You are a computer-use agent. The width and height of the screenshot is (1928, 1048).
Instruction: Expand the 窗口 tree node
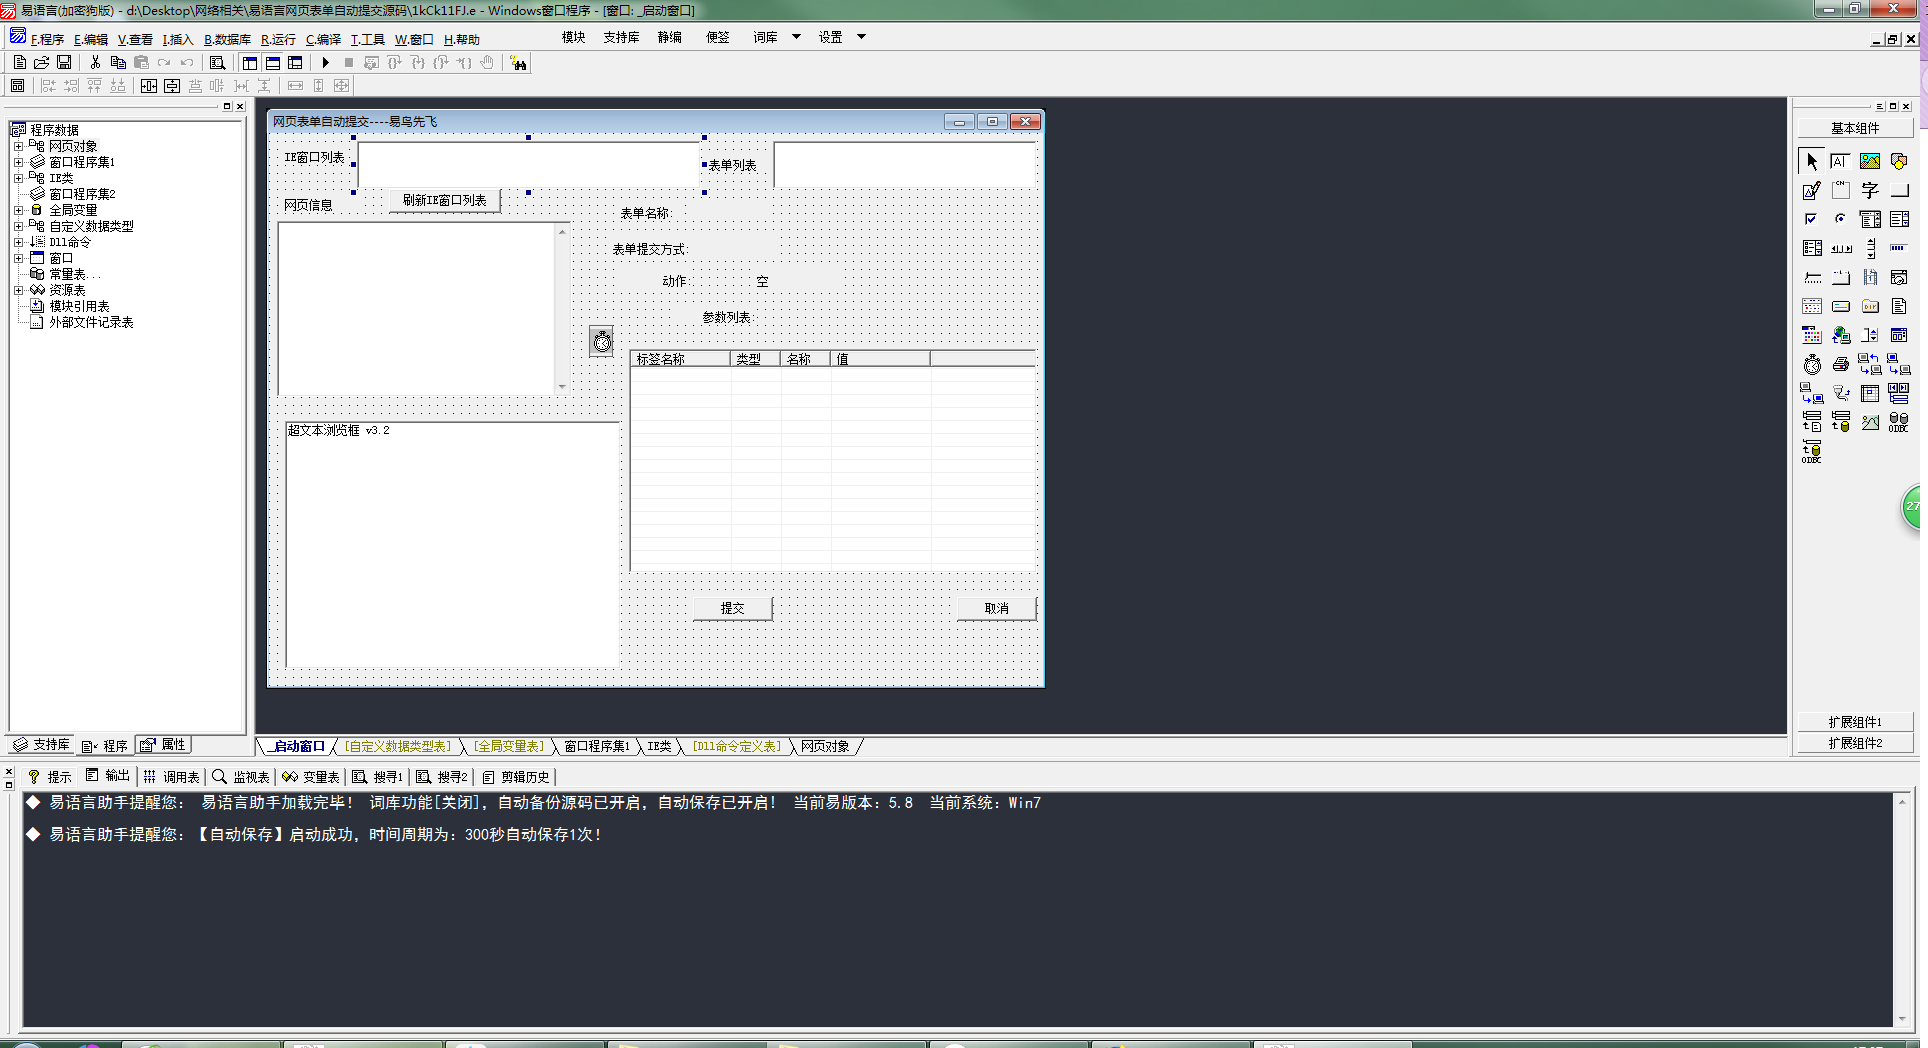tap(18, 258)
